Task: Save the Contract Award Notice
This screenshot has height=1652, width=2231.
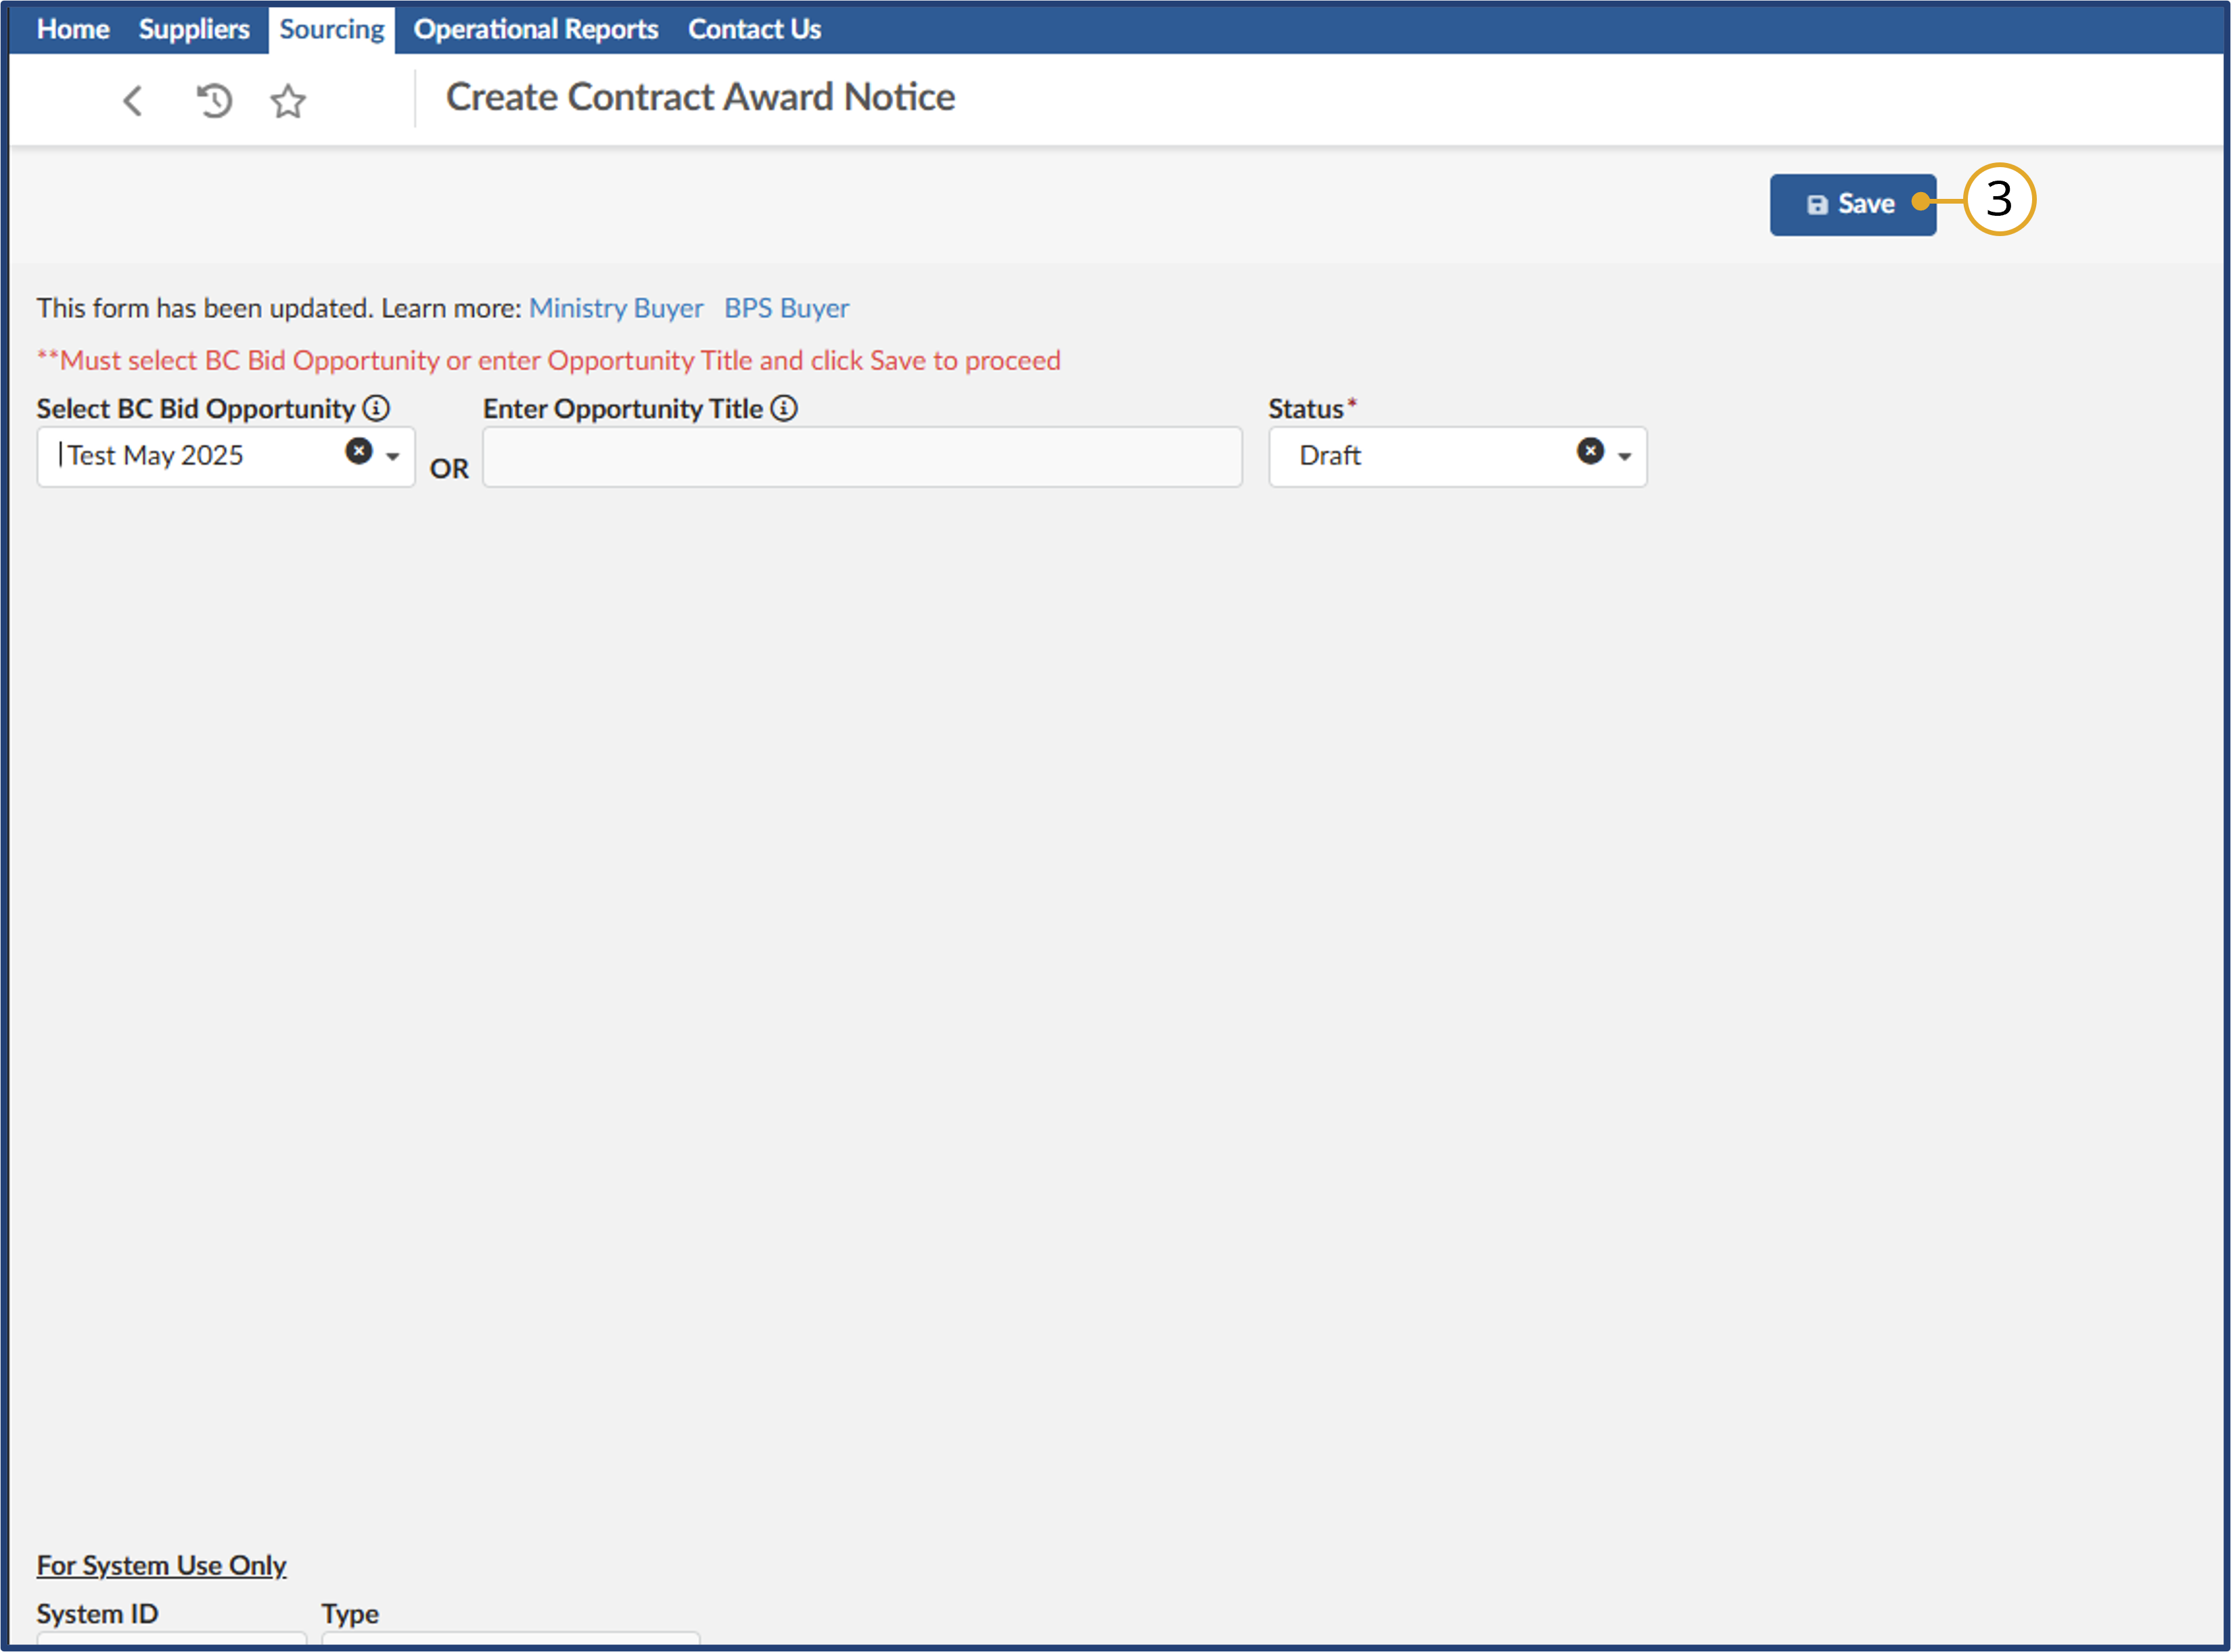Action: 1852,204
